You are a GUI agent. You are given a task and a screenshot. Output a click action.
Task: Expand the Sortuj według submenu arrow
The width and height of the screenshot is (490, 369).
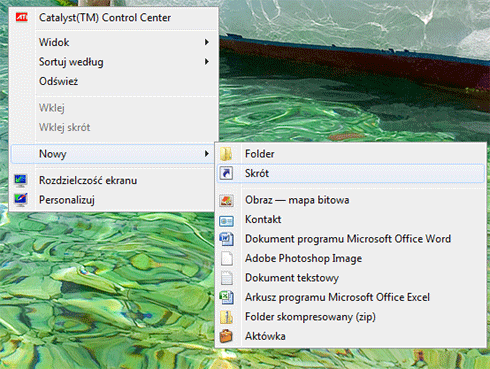tap(207, 62)
